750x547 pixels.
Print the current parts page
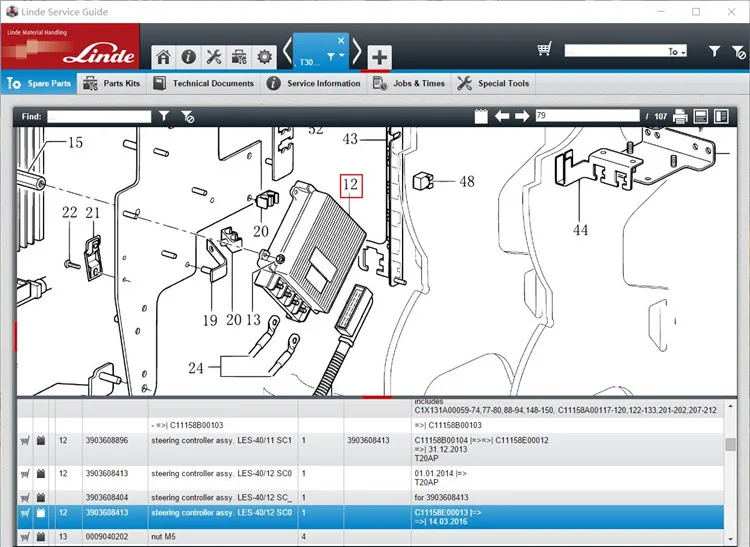680,116
